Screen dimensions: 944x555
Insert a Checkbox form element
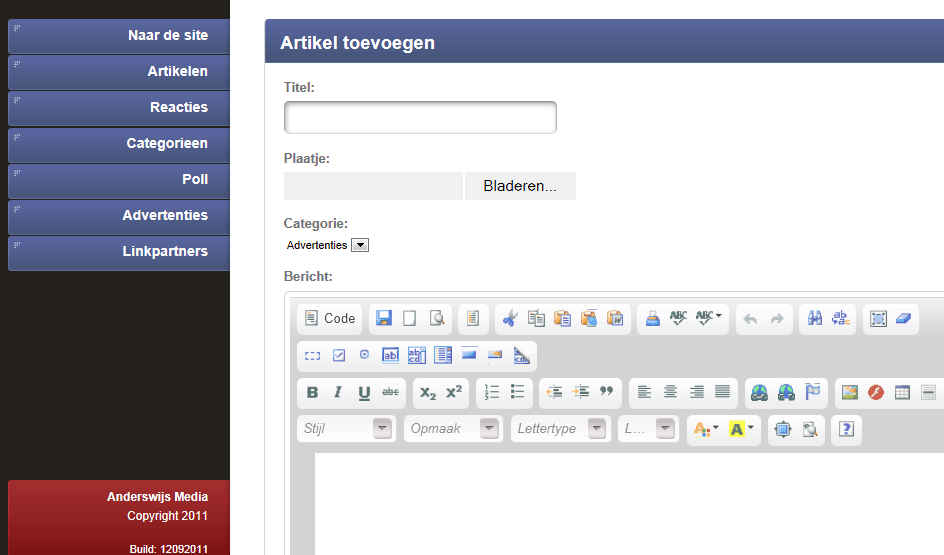tap(339, 356)
